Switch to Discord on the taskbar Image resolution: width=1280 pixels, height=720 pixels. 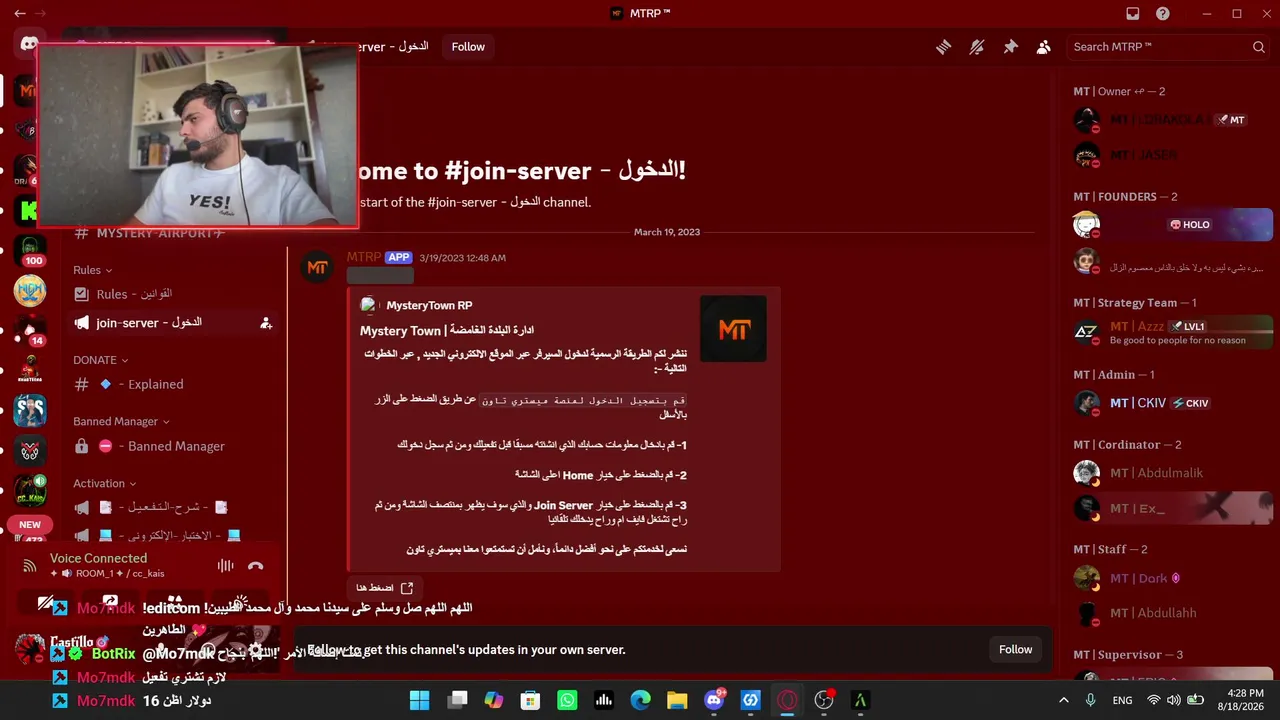click(x=715, y=700)
